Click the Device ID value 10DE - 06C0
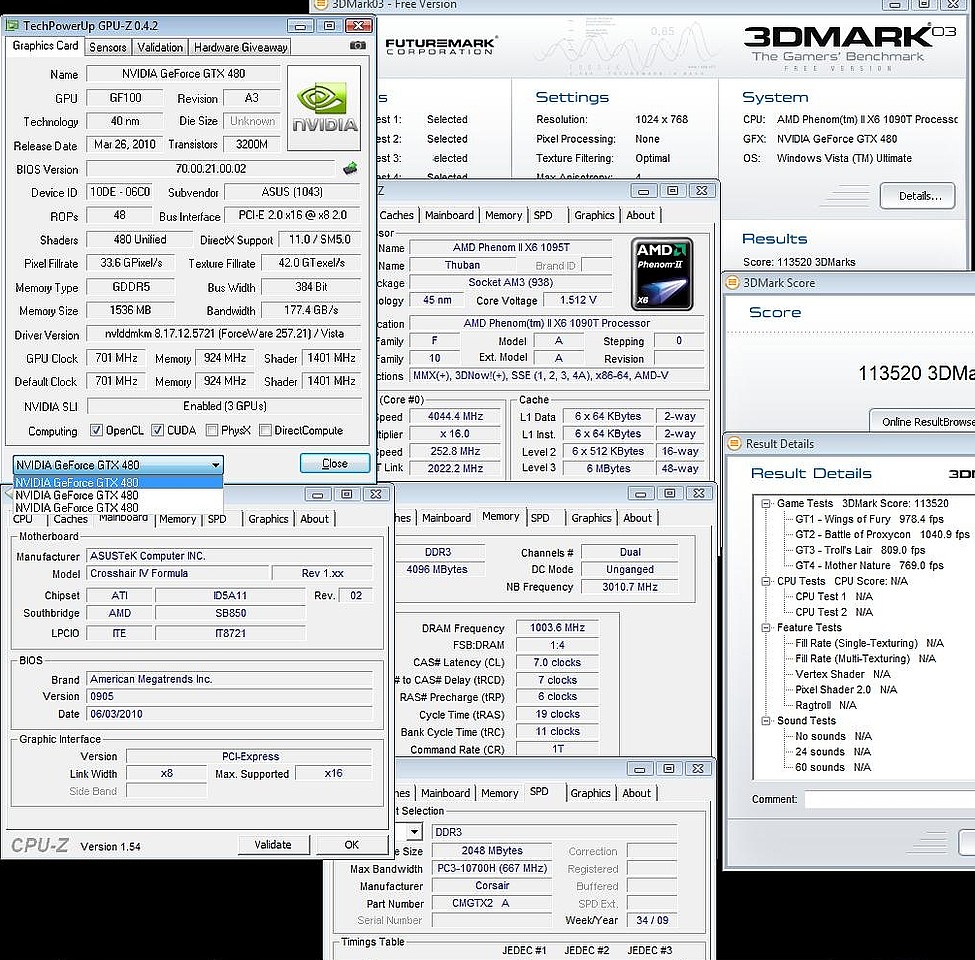Image resolution: width=975 pixels, height=960 pixels. coord(120,192)
